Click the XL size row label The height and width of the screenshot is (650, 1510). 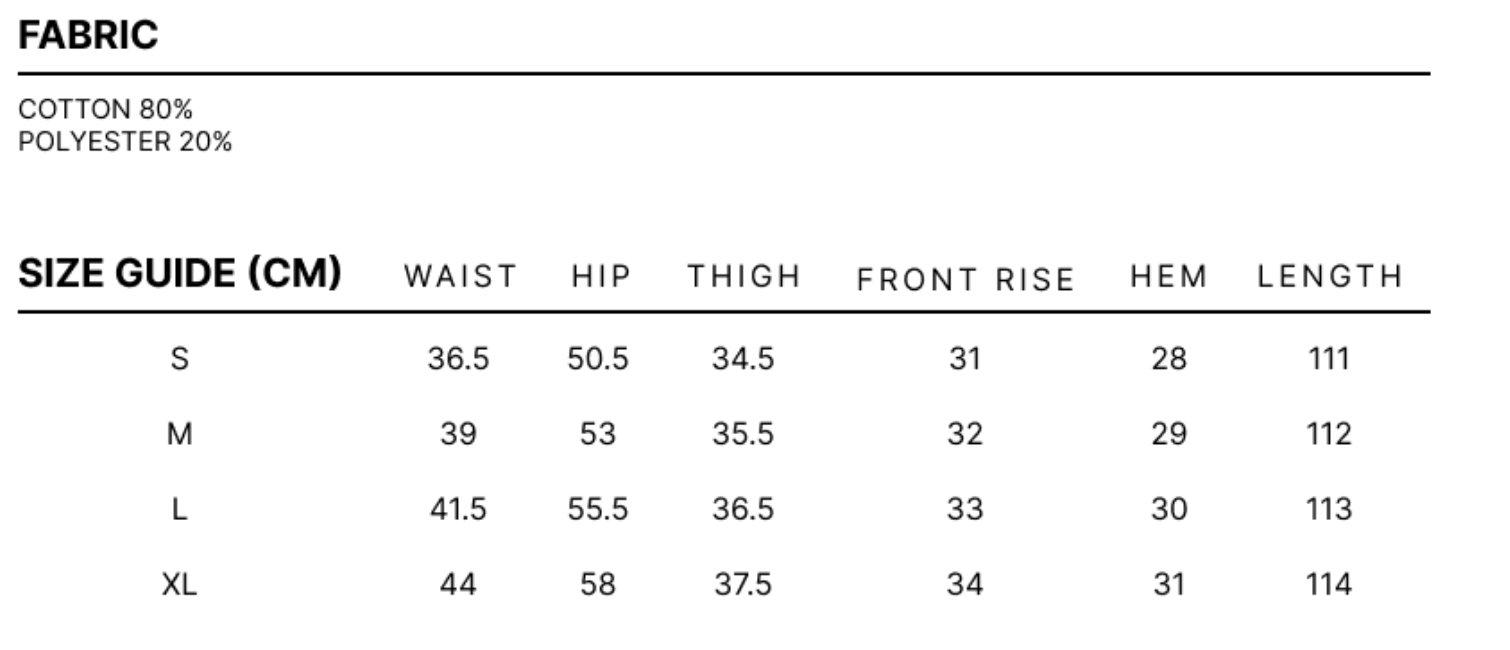tap(180, 584)
